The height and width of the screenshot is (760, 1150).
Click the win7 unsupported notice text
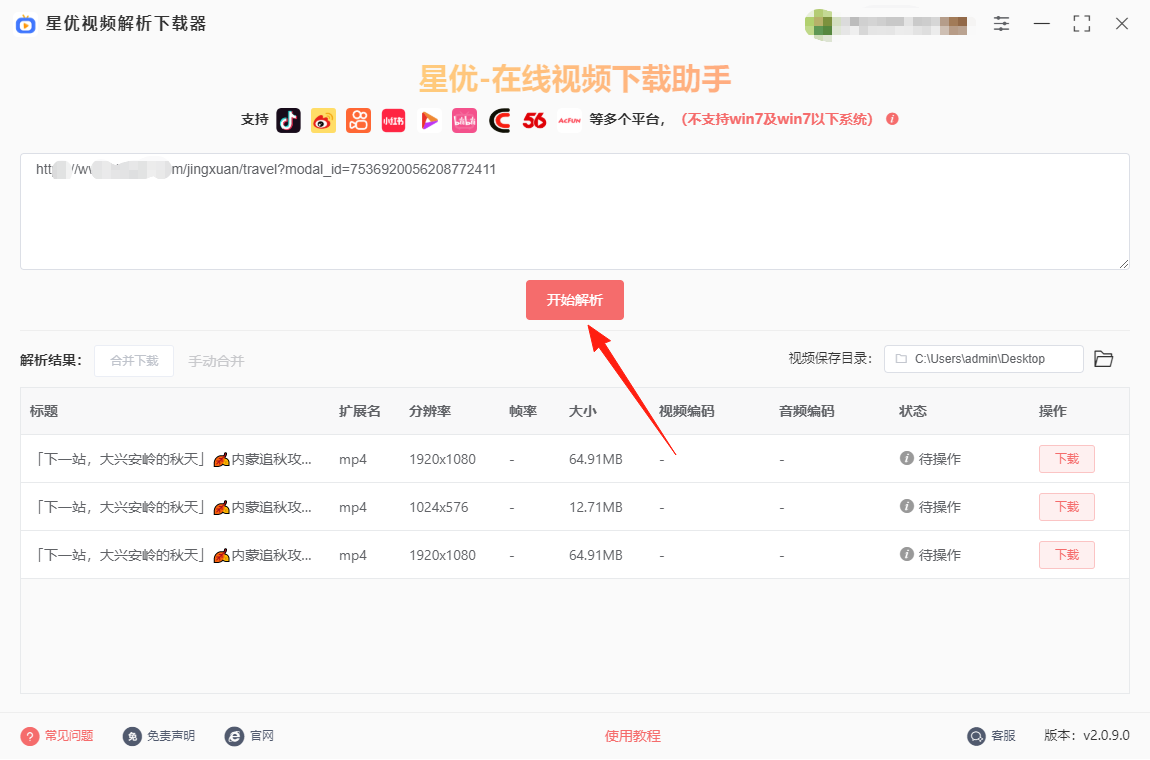coord(777,119)
